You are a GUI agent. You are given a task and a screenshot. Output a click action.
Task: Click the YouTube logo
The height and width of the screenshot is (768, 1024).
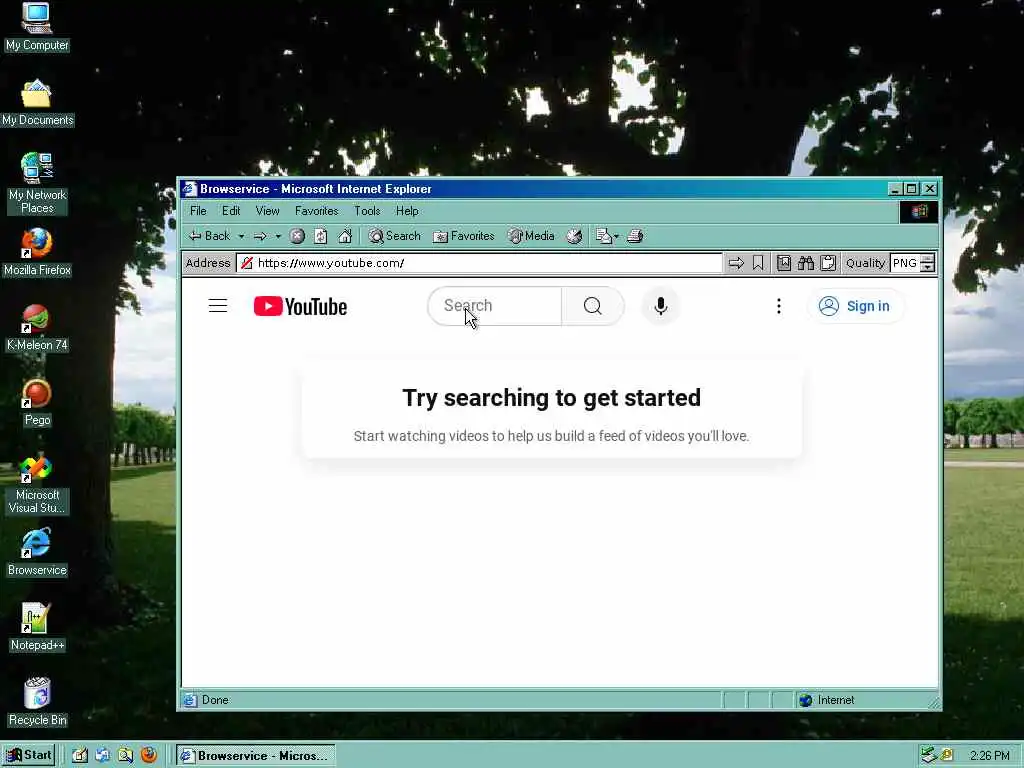(x=300, y=306)
